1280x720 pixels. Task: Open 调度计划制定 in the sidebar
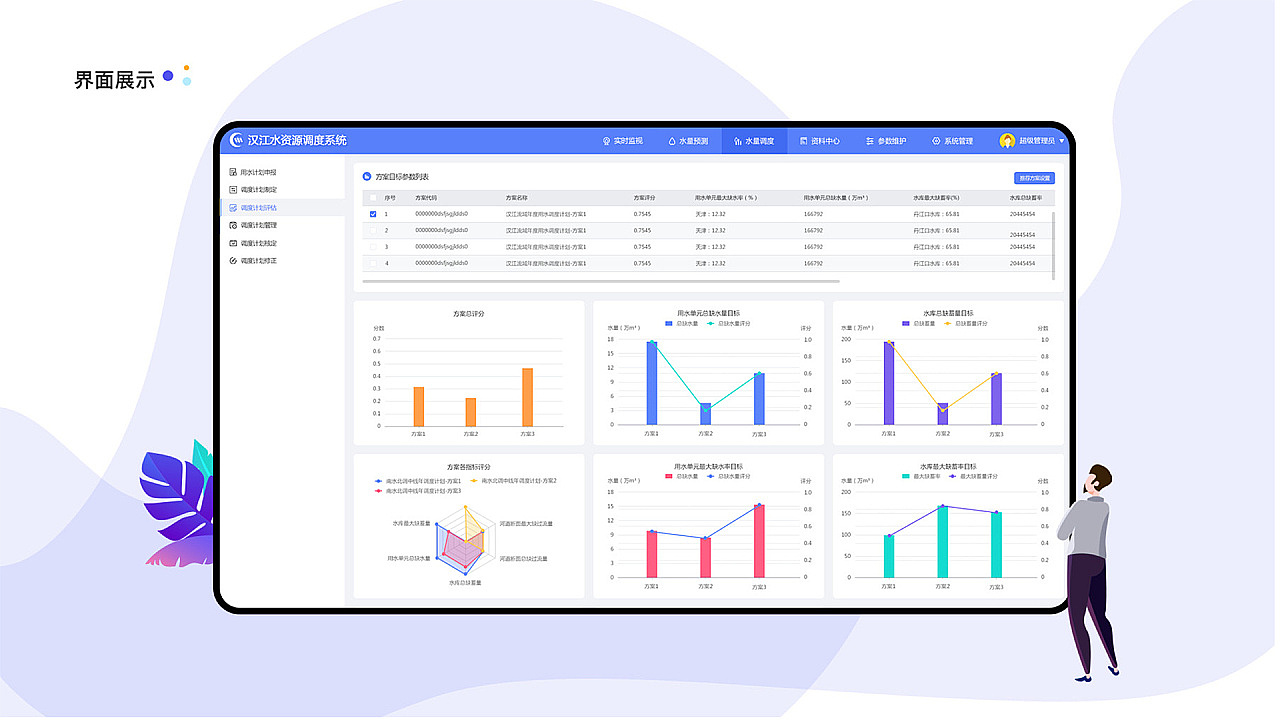253,190
